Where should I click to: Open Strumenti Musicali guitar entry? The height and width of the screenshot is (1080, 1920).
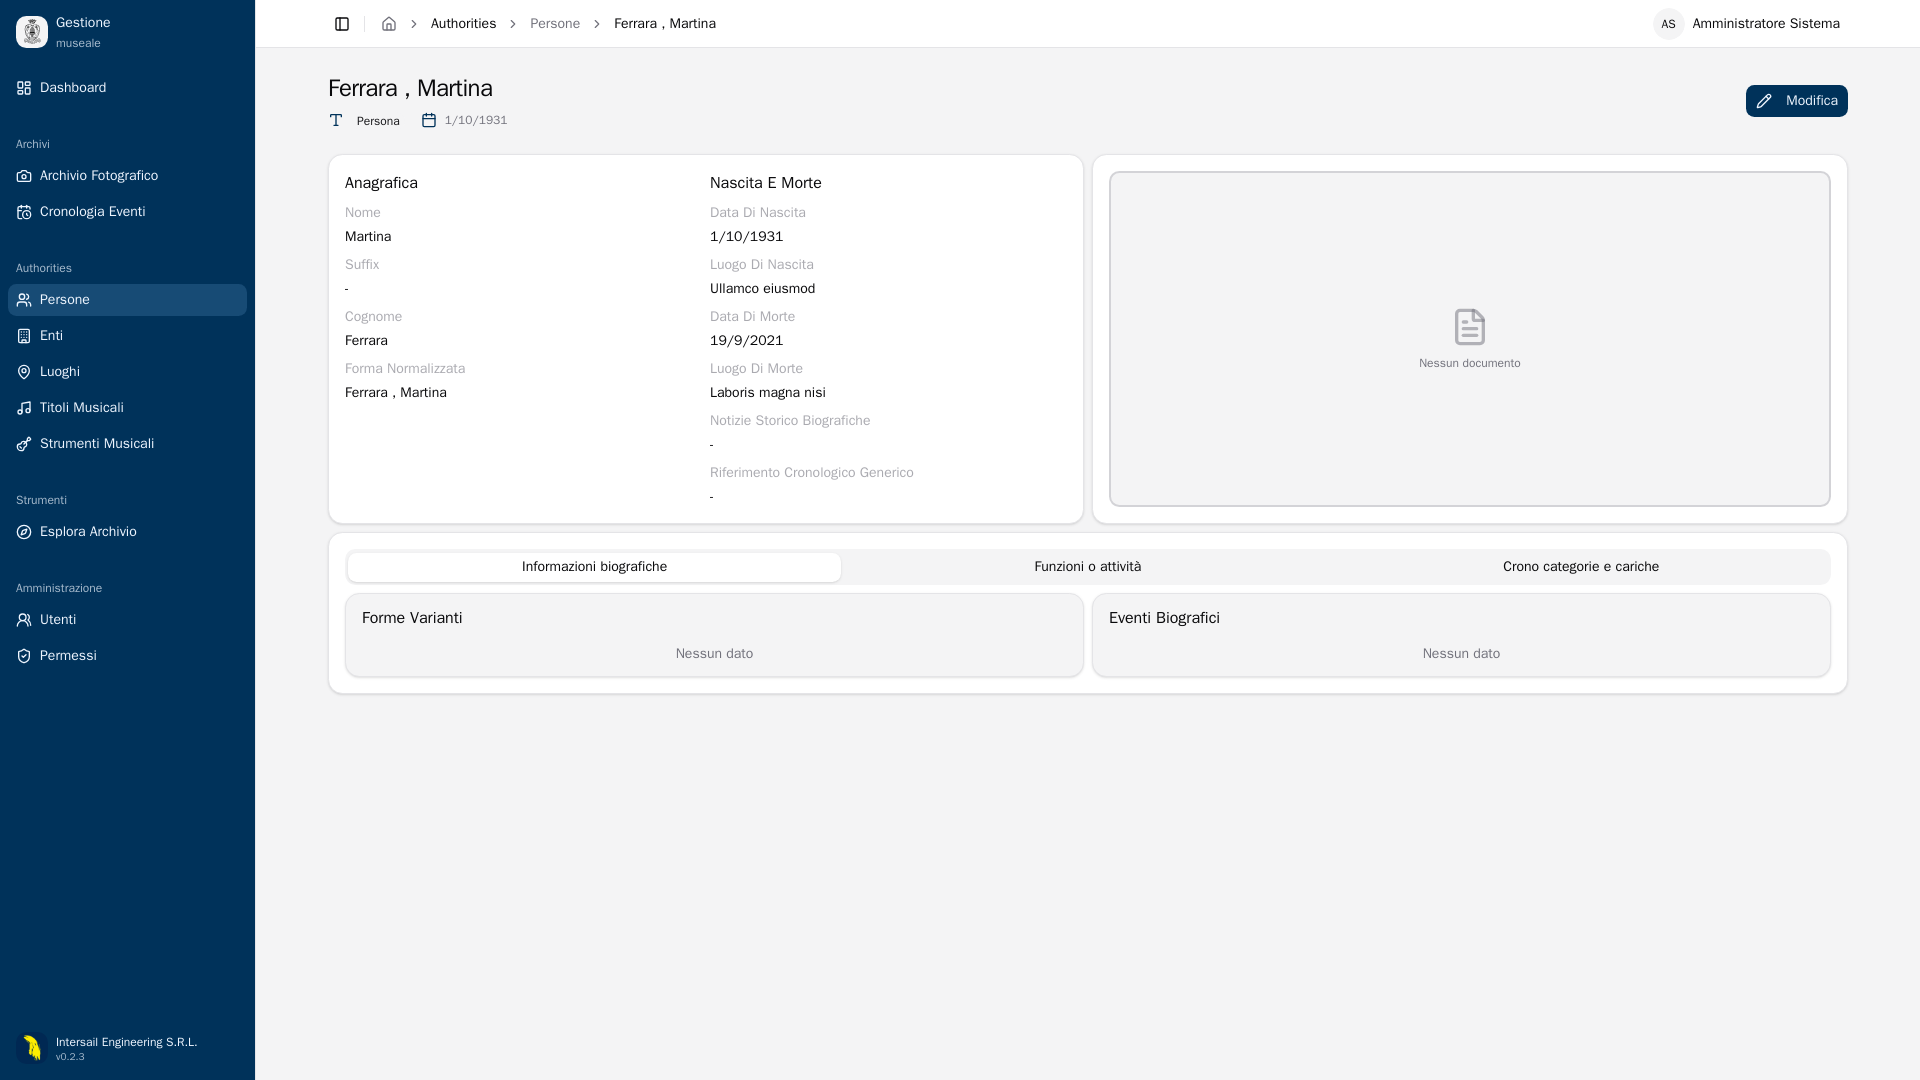[127, 444]
